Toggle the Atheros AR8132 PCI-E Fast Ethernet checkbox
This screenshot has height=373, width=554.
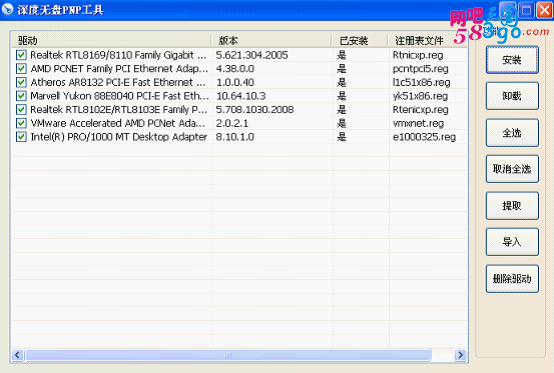21,82
